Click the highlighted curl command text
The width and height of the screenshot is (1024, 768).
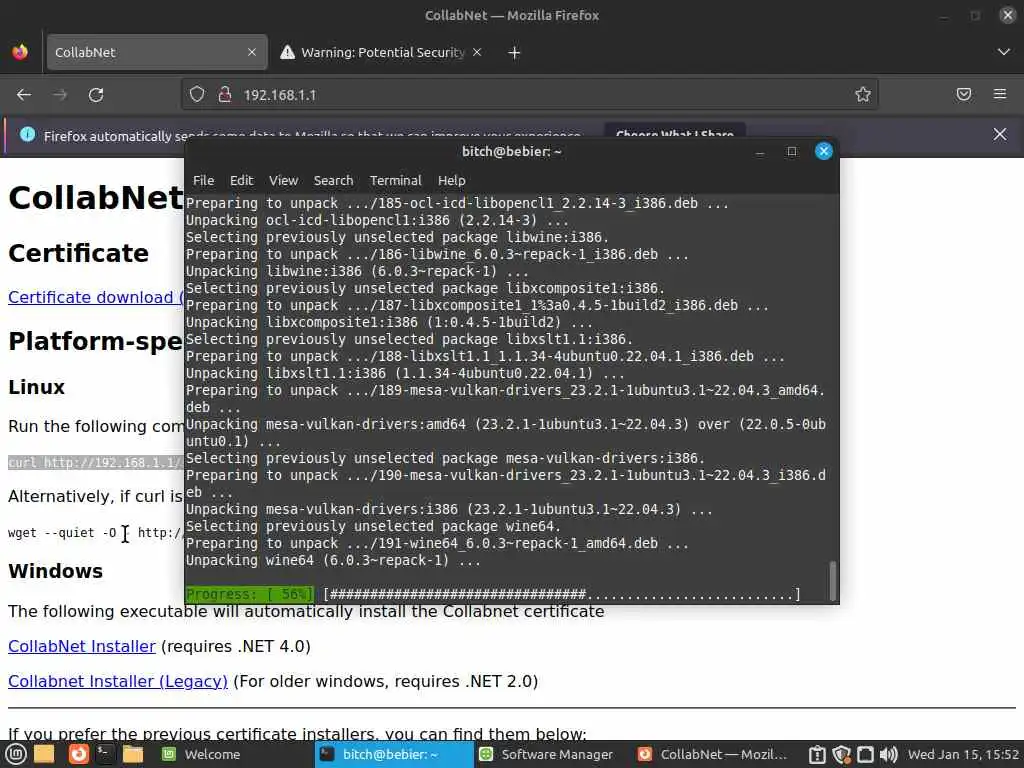96,462
